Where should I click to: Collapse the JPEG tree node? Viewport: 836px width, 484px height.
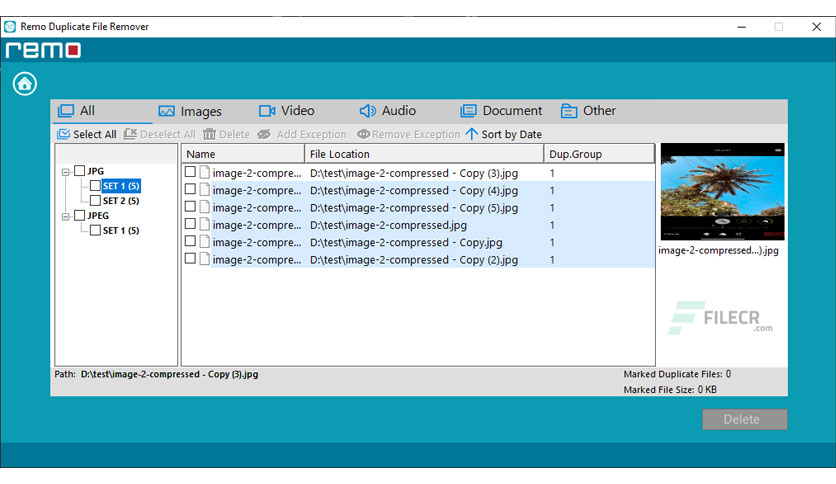[65, 216]
